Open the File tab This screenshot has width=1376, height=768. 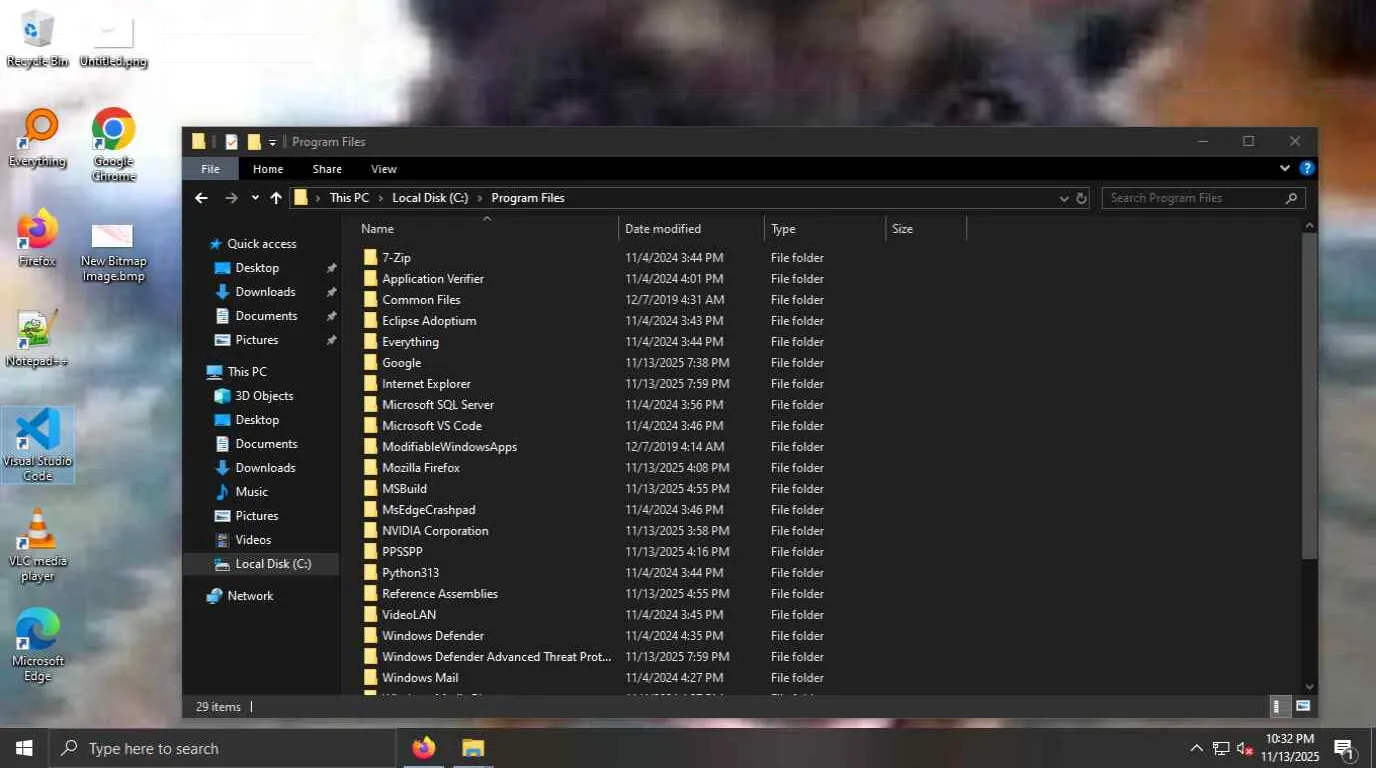click(210, 169)
